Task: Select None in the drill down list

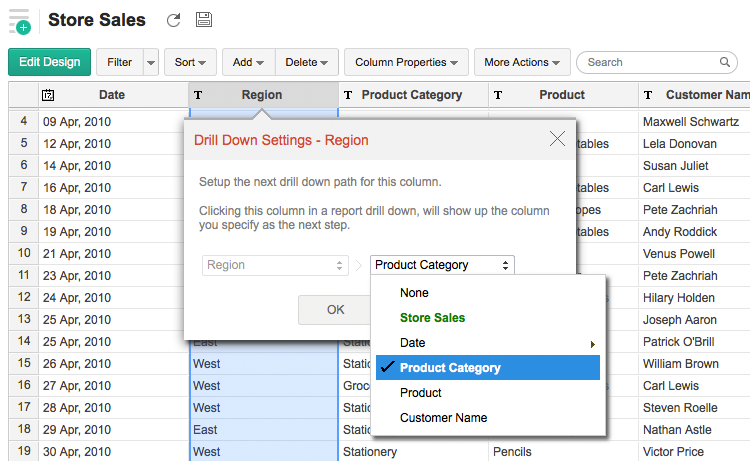Action: coord(414,293)
